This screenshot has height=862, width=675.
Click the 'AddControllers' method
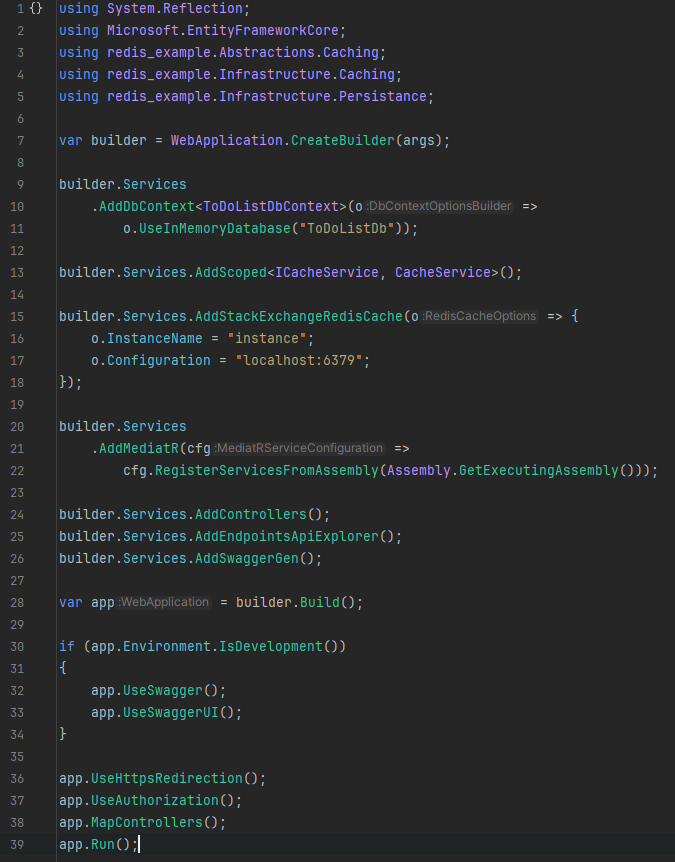click(x=251, y=514)
